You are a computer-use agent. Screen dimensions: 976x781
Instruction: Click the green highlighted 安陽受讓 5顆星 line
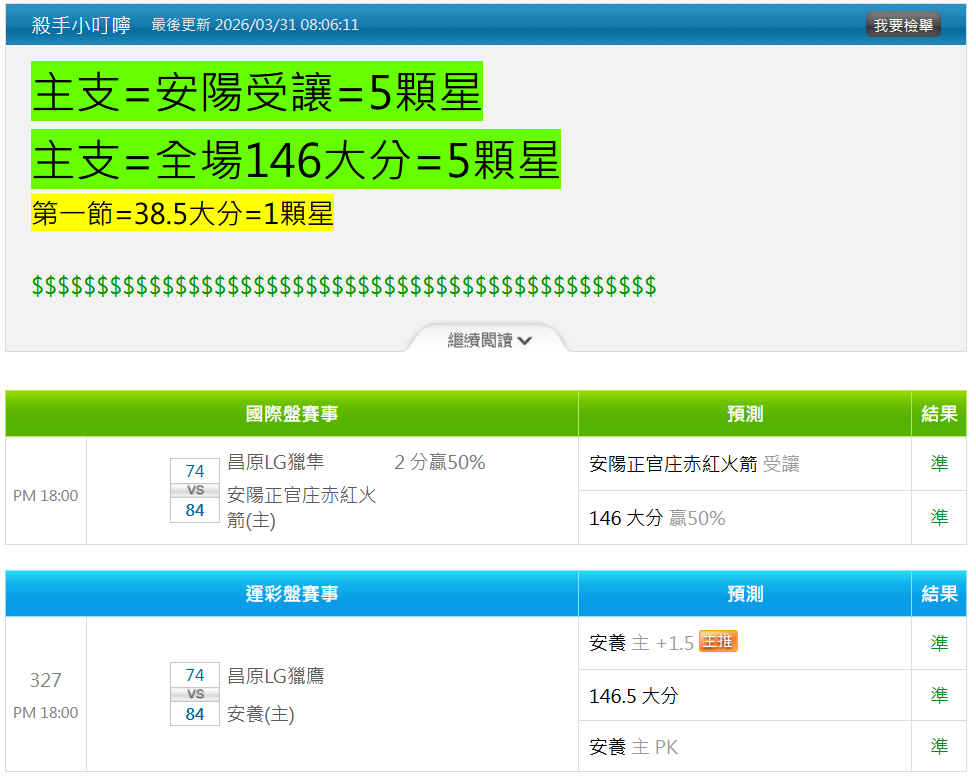257,92
